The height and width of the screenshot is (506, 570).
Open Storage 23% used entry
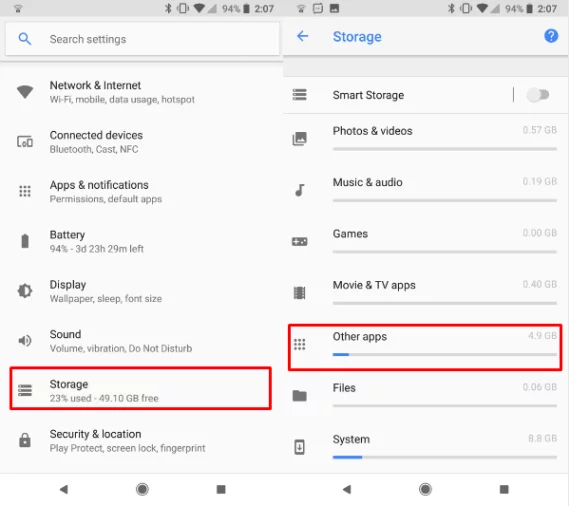pos(141,389)
